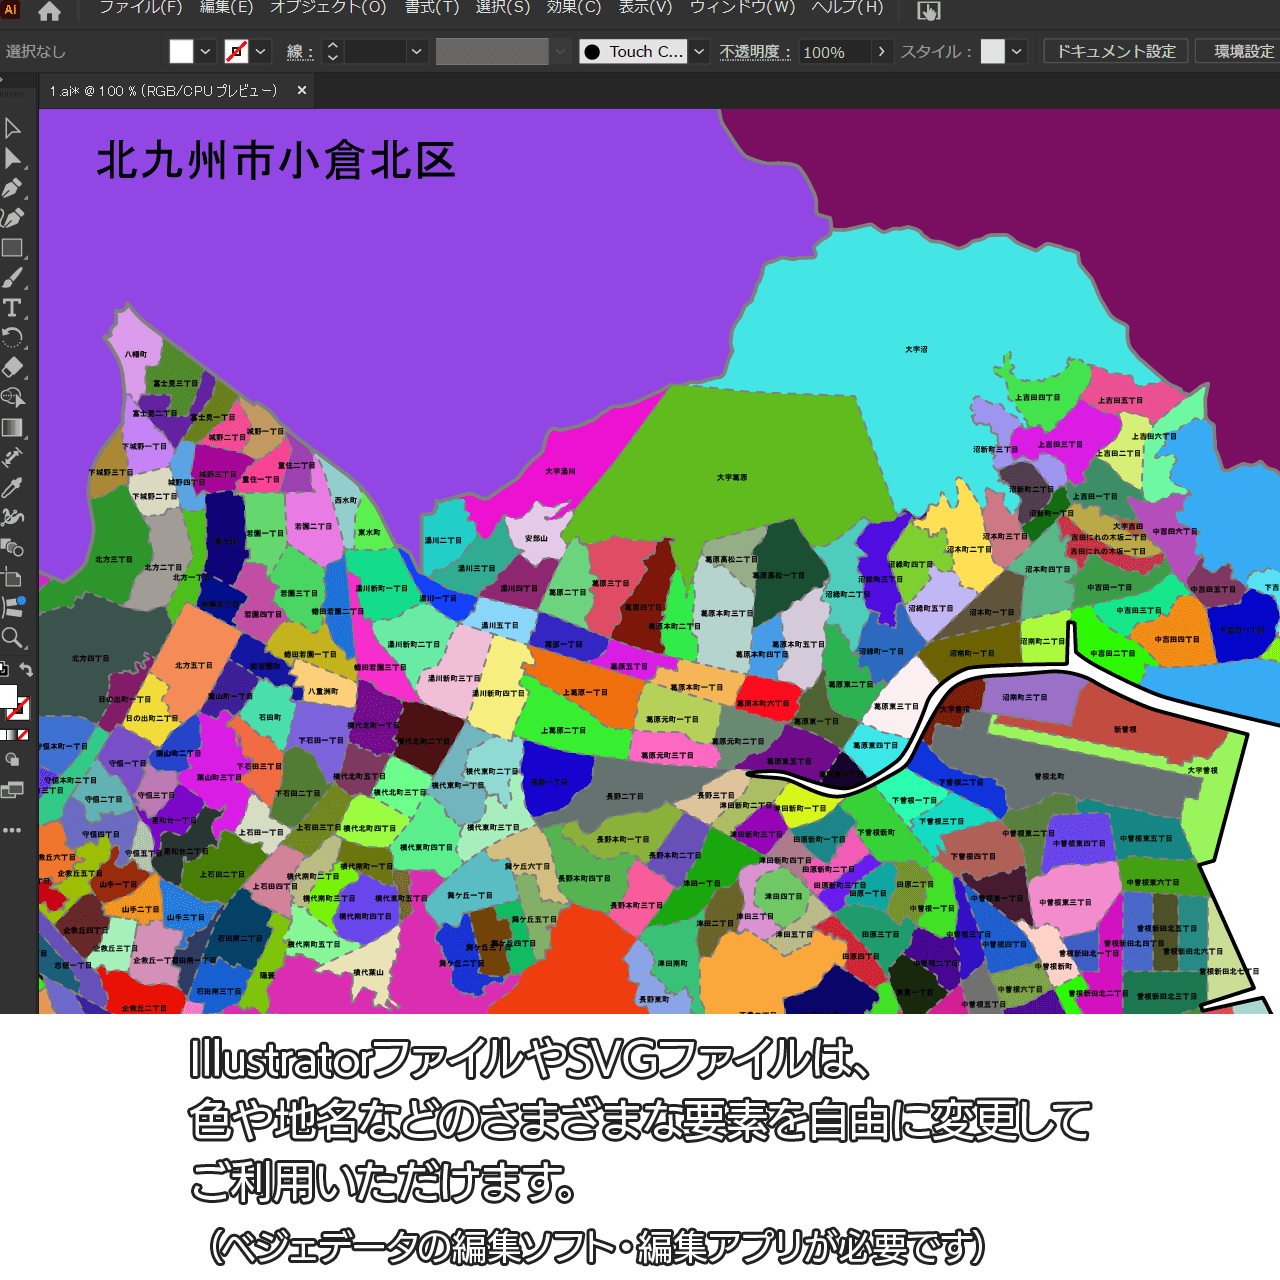The width and height of the screenshot is (1280, 1280).
Task: Select the Puppet Warp tool
Action: (13, 517)
